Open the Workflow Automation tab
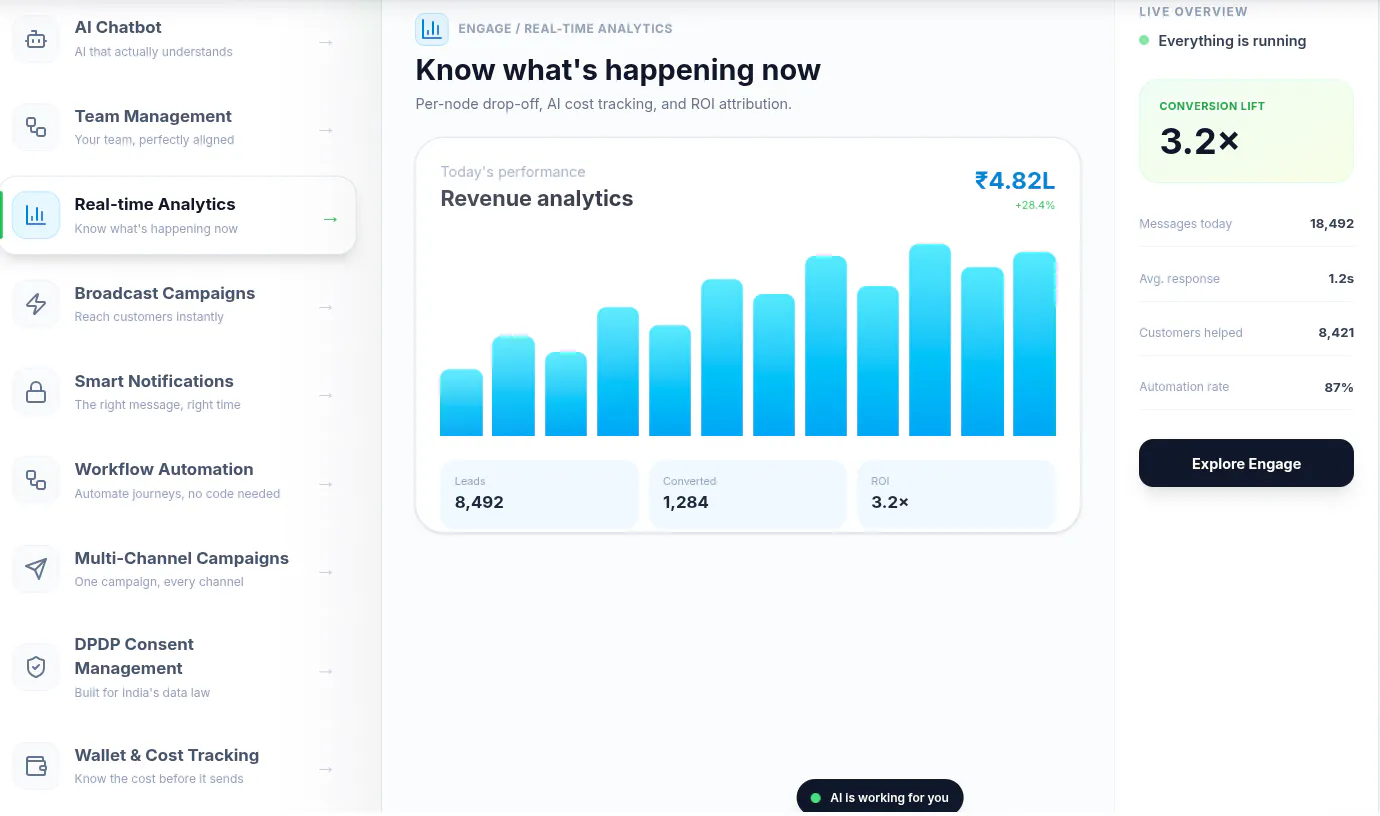This screenshot has width=1380, height=816. pos(178,480)
